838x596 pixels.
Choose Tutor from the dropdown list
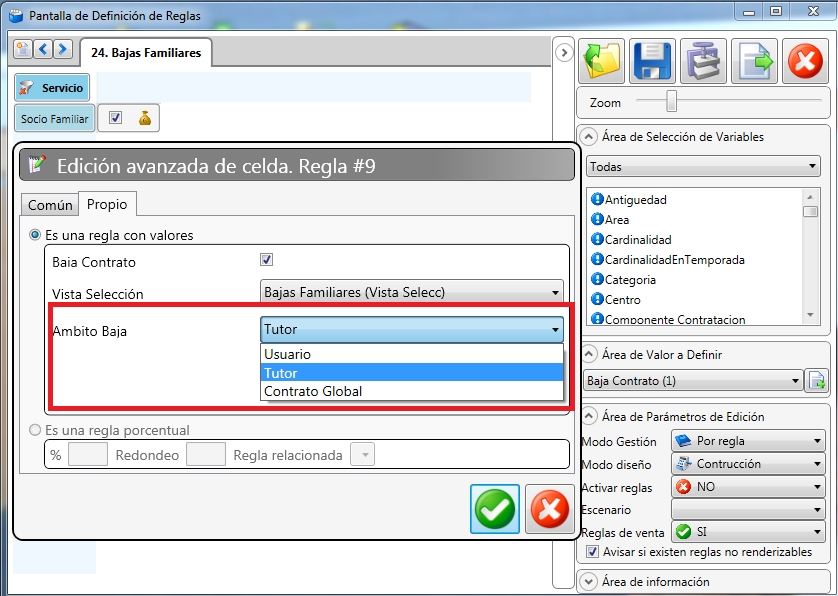[x=412, y=373]
